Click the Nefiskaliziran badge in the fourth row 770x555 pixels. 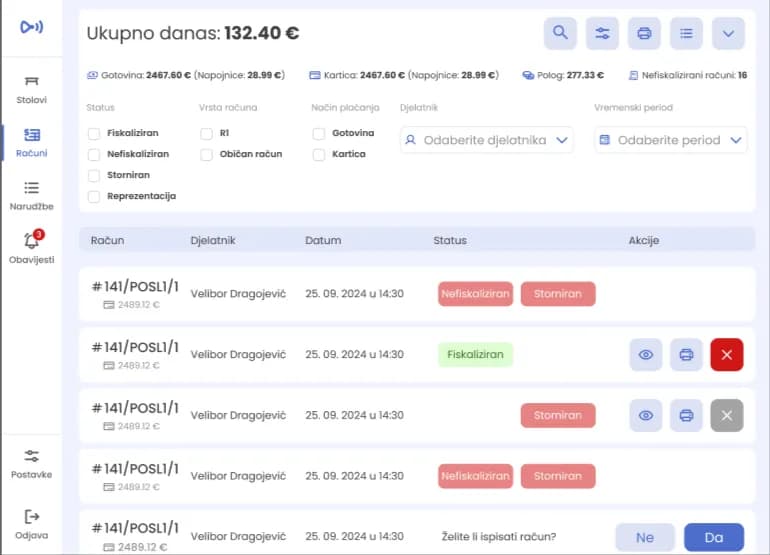pos(475,476)
